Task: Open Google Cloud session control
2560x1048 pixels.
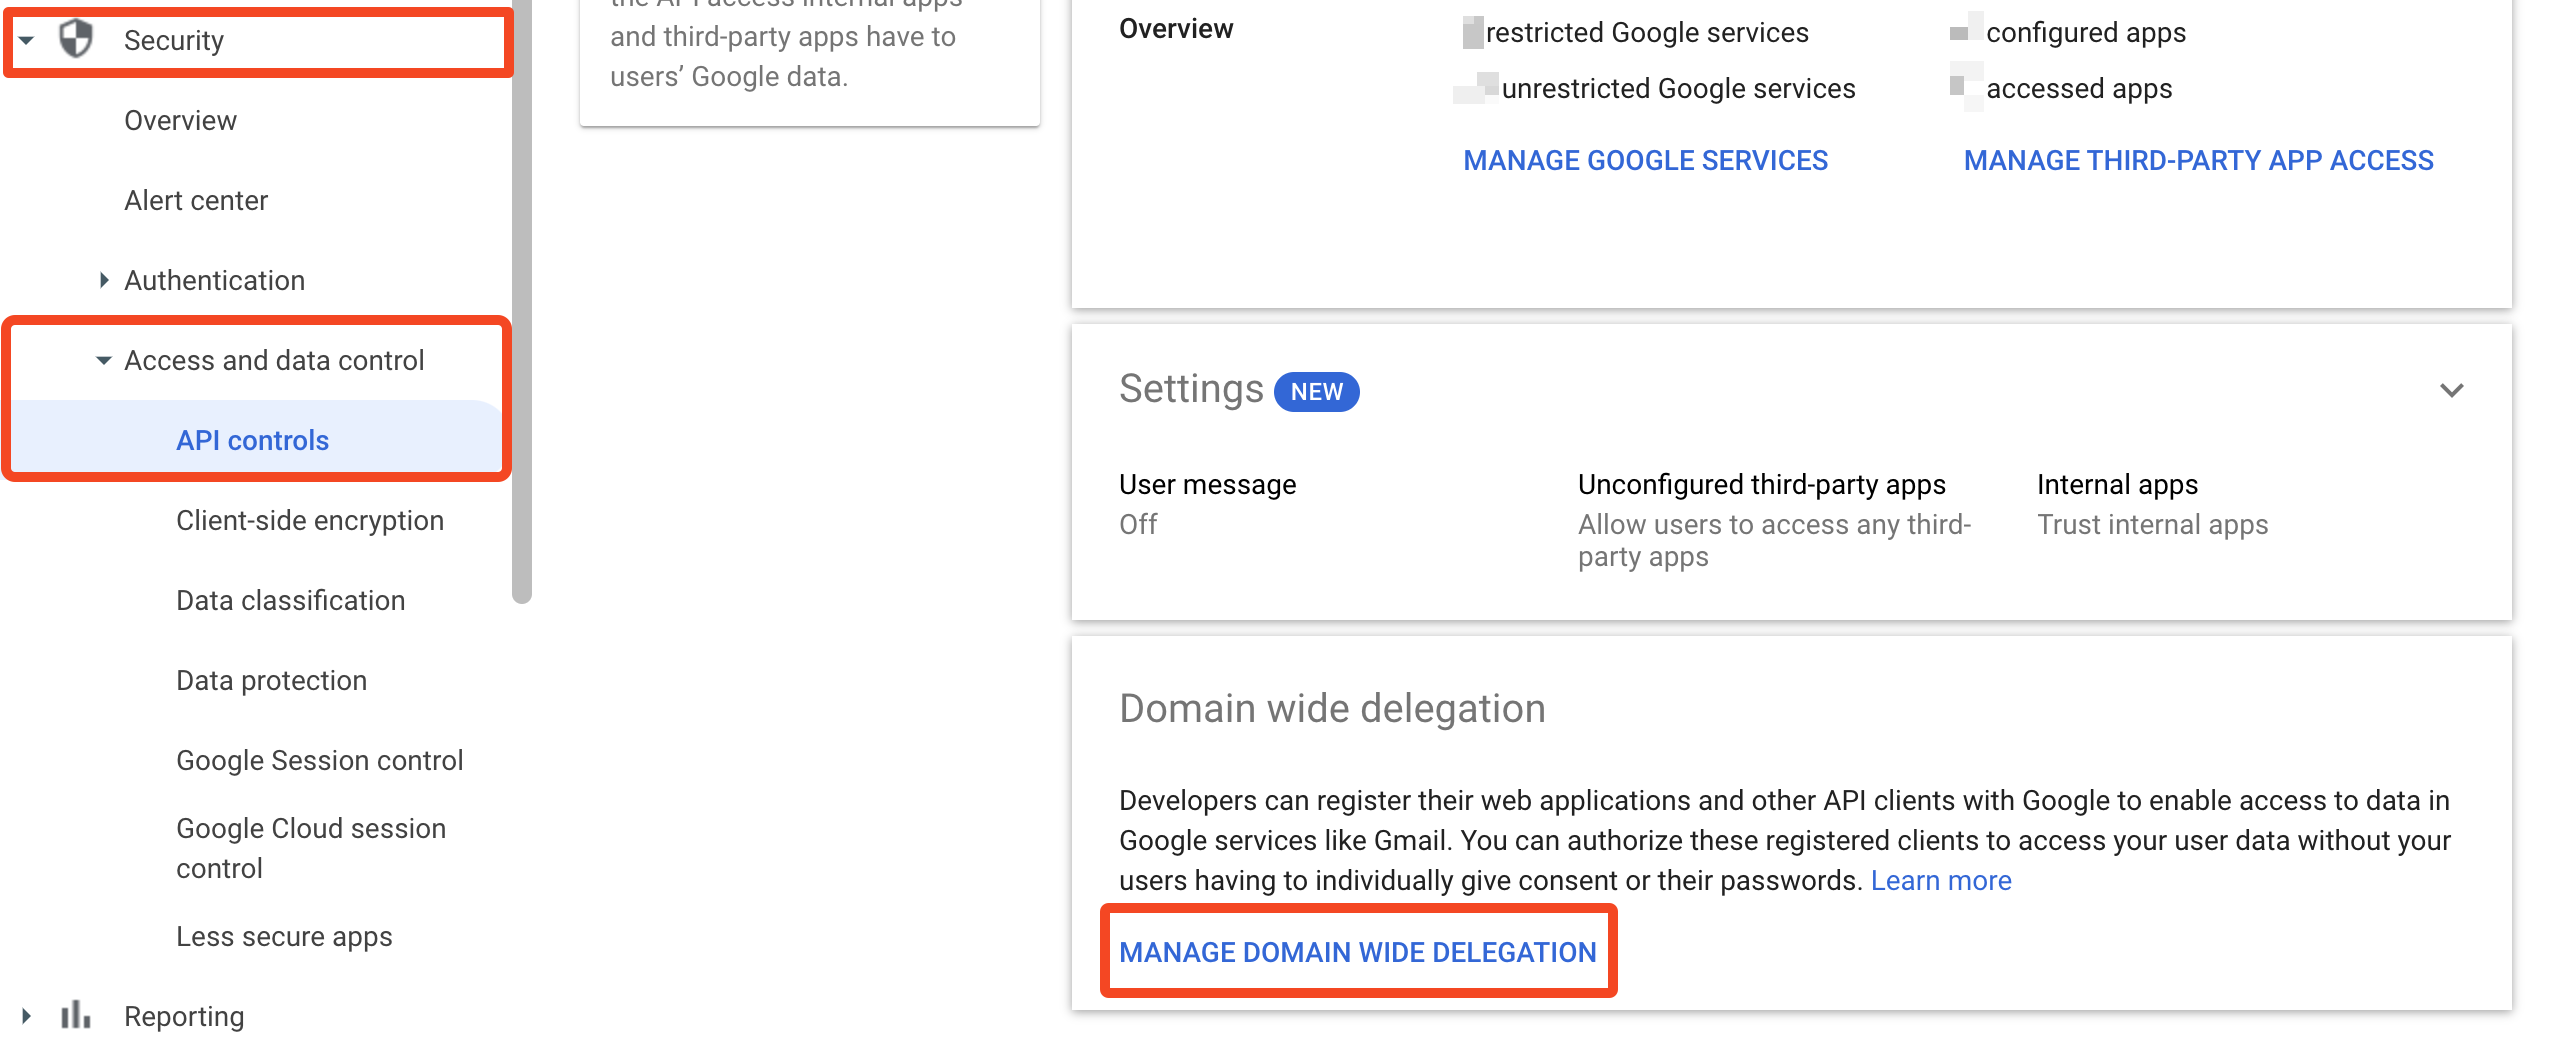Action: 310,848
